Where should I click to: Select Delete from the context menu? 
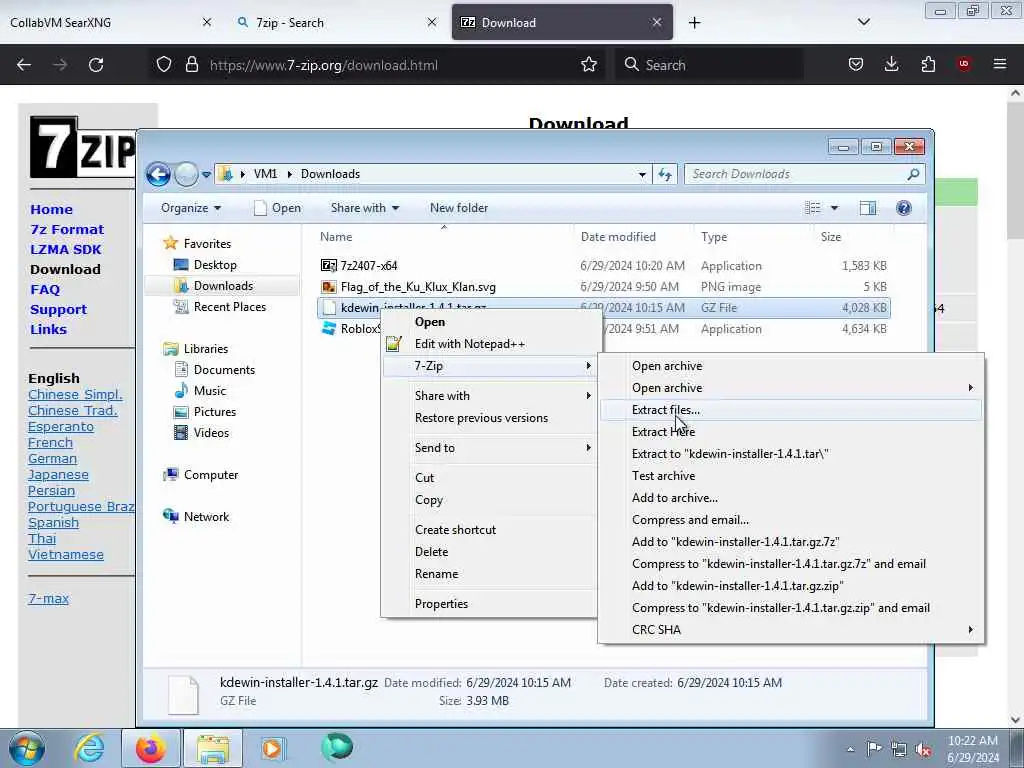(489, 552)
